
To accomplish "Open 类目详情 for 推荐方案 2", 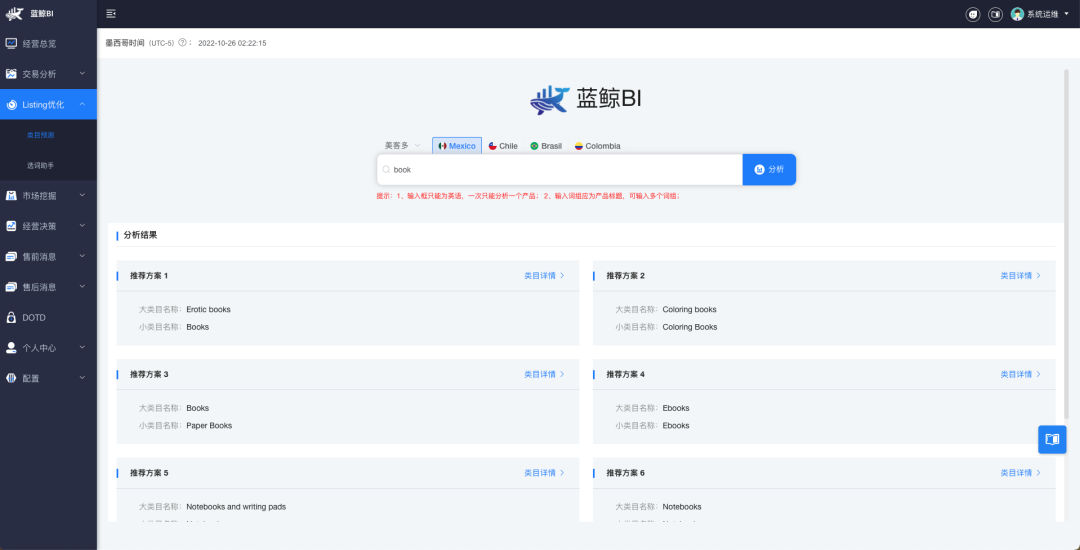I will [1021, 275].
